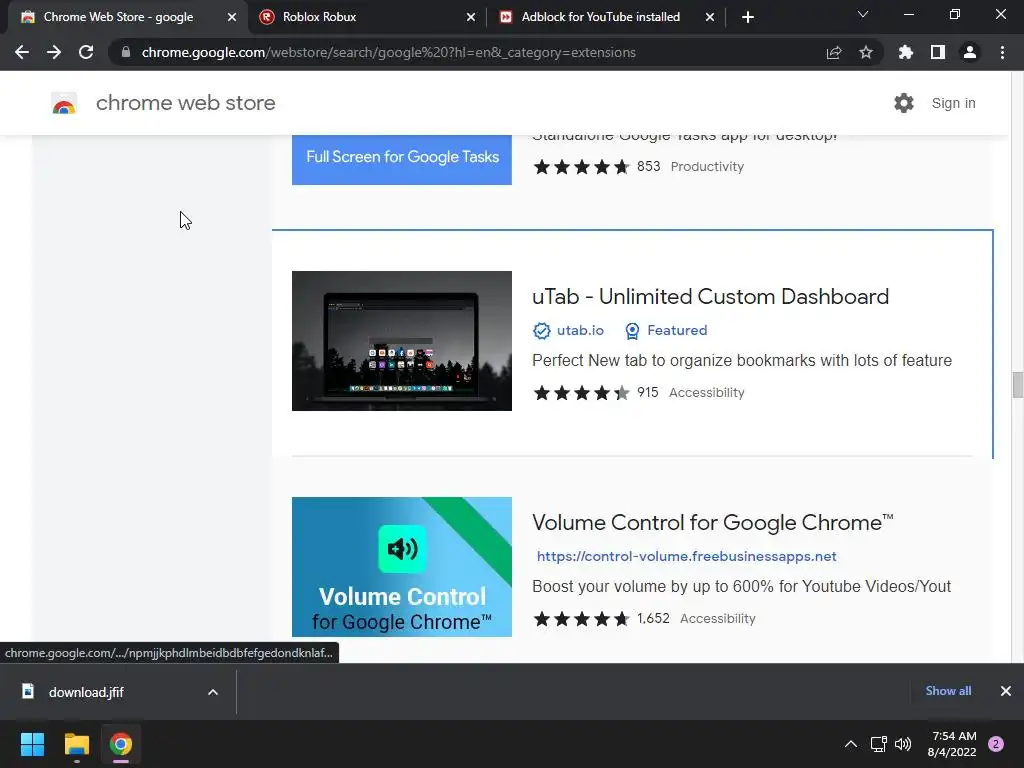Click the address bar URL

(x=389, y=52)
